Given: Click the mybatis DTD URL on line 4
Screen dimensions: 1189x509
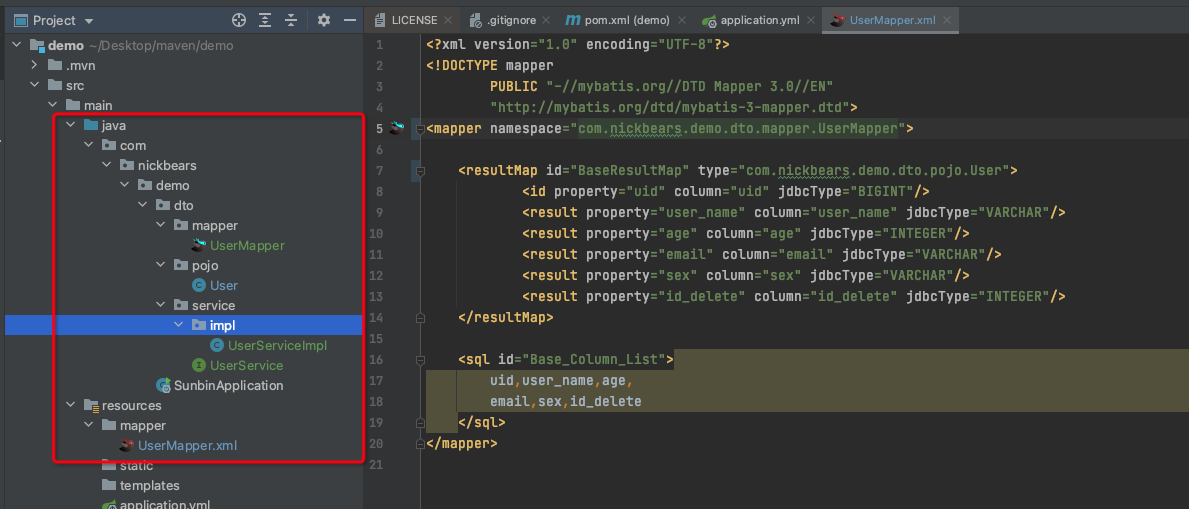Looking at the screenshot, I should click(670, 108).
